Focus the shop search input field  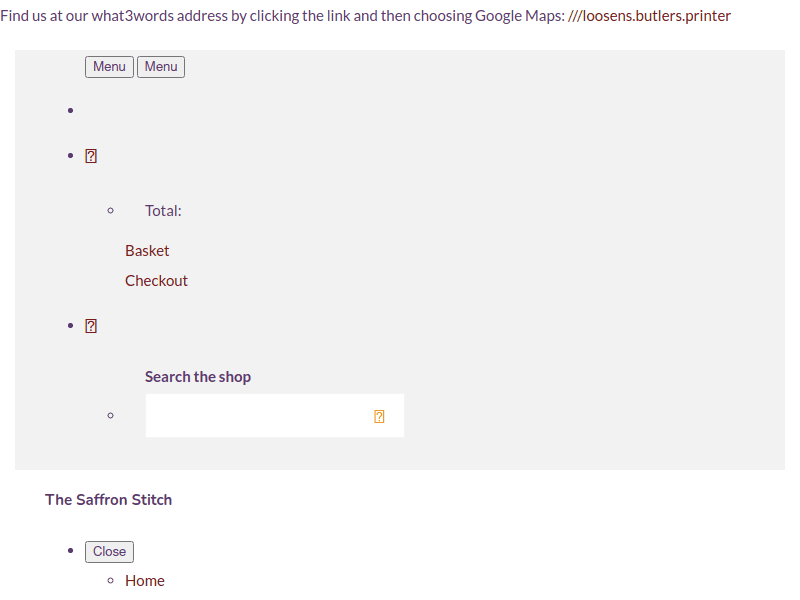point(255,415)
